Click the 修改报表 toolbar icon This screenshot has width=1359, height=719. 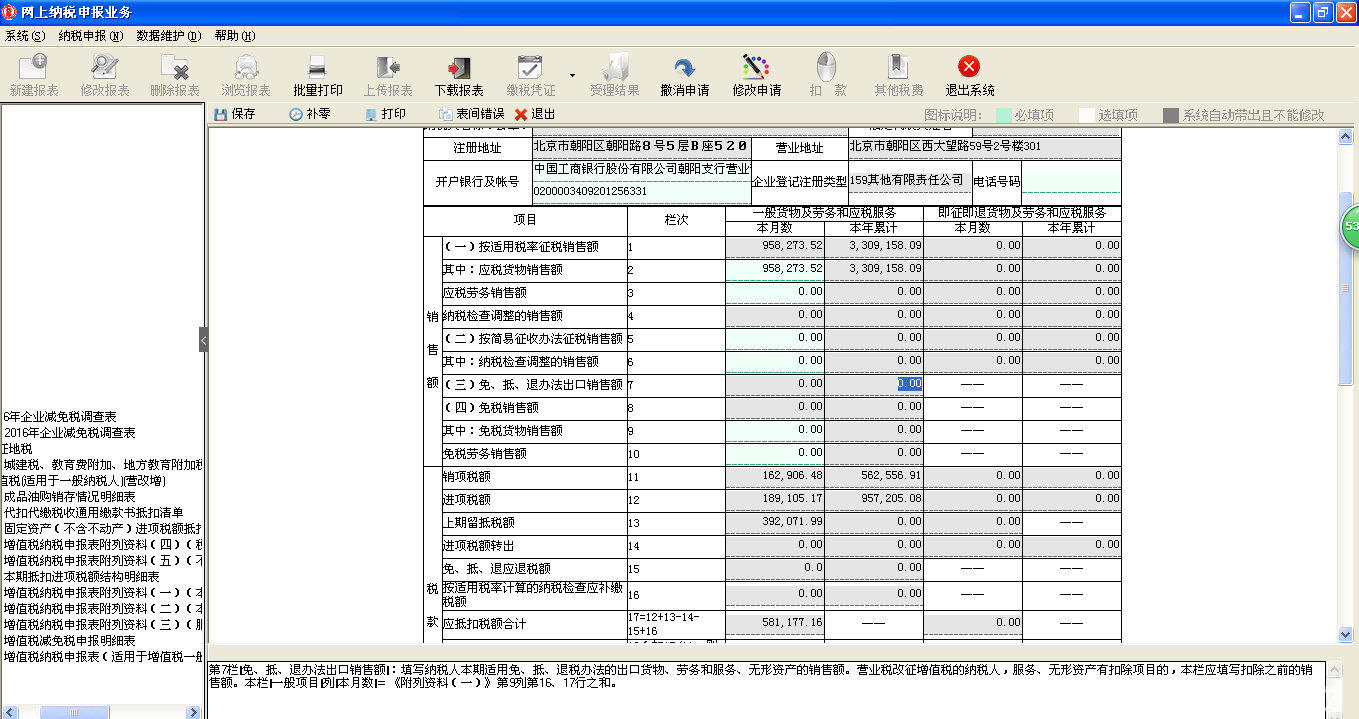coord(105,75)
